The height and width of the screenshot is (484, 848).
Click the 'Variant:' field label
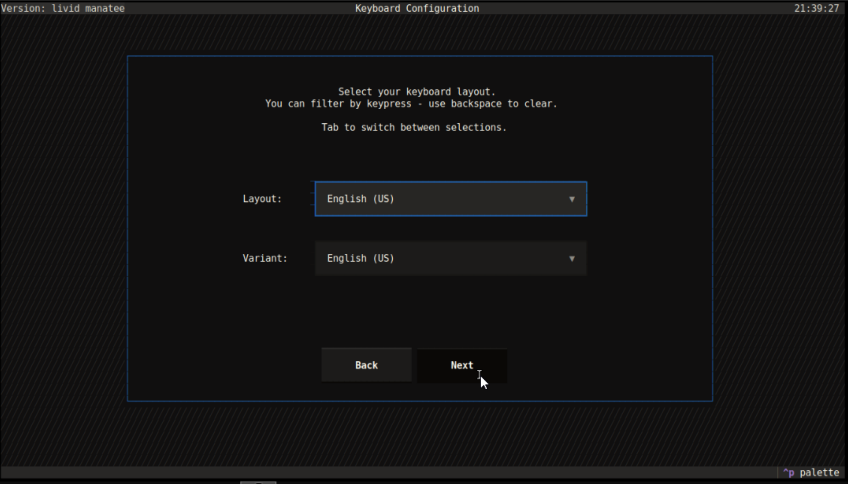tap(265, 259)
